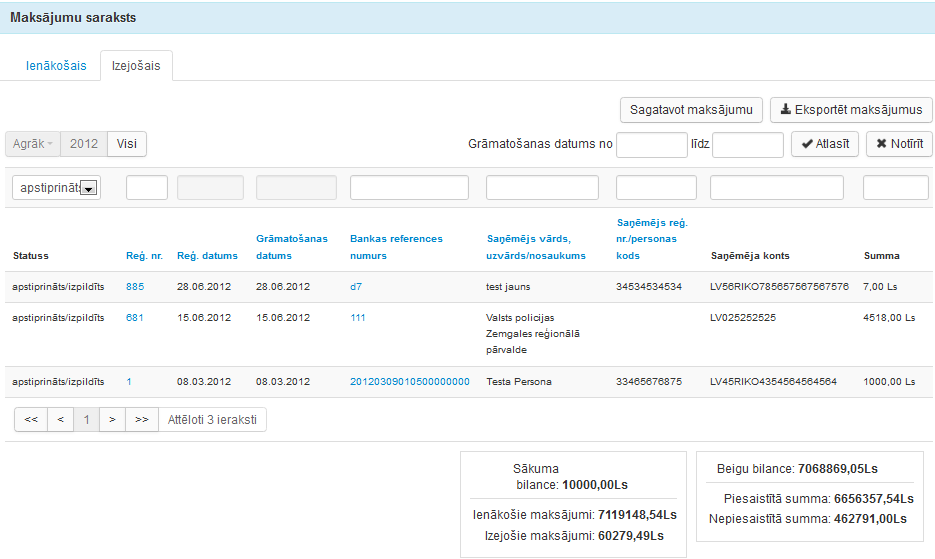935x559 pixels.
Task: Switch to the Ienākošais tab
Action: (56, 66)
